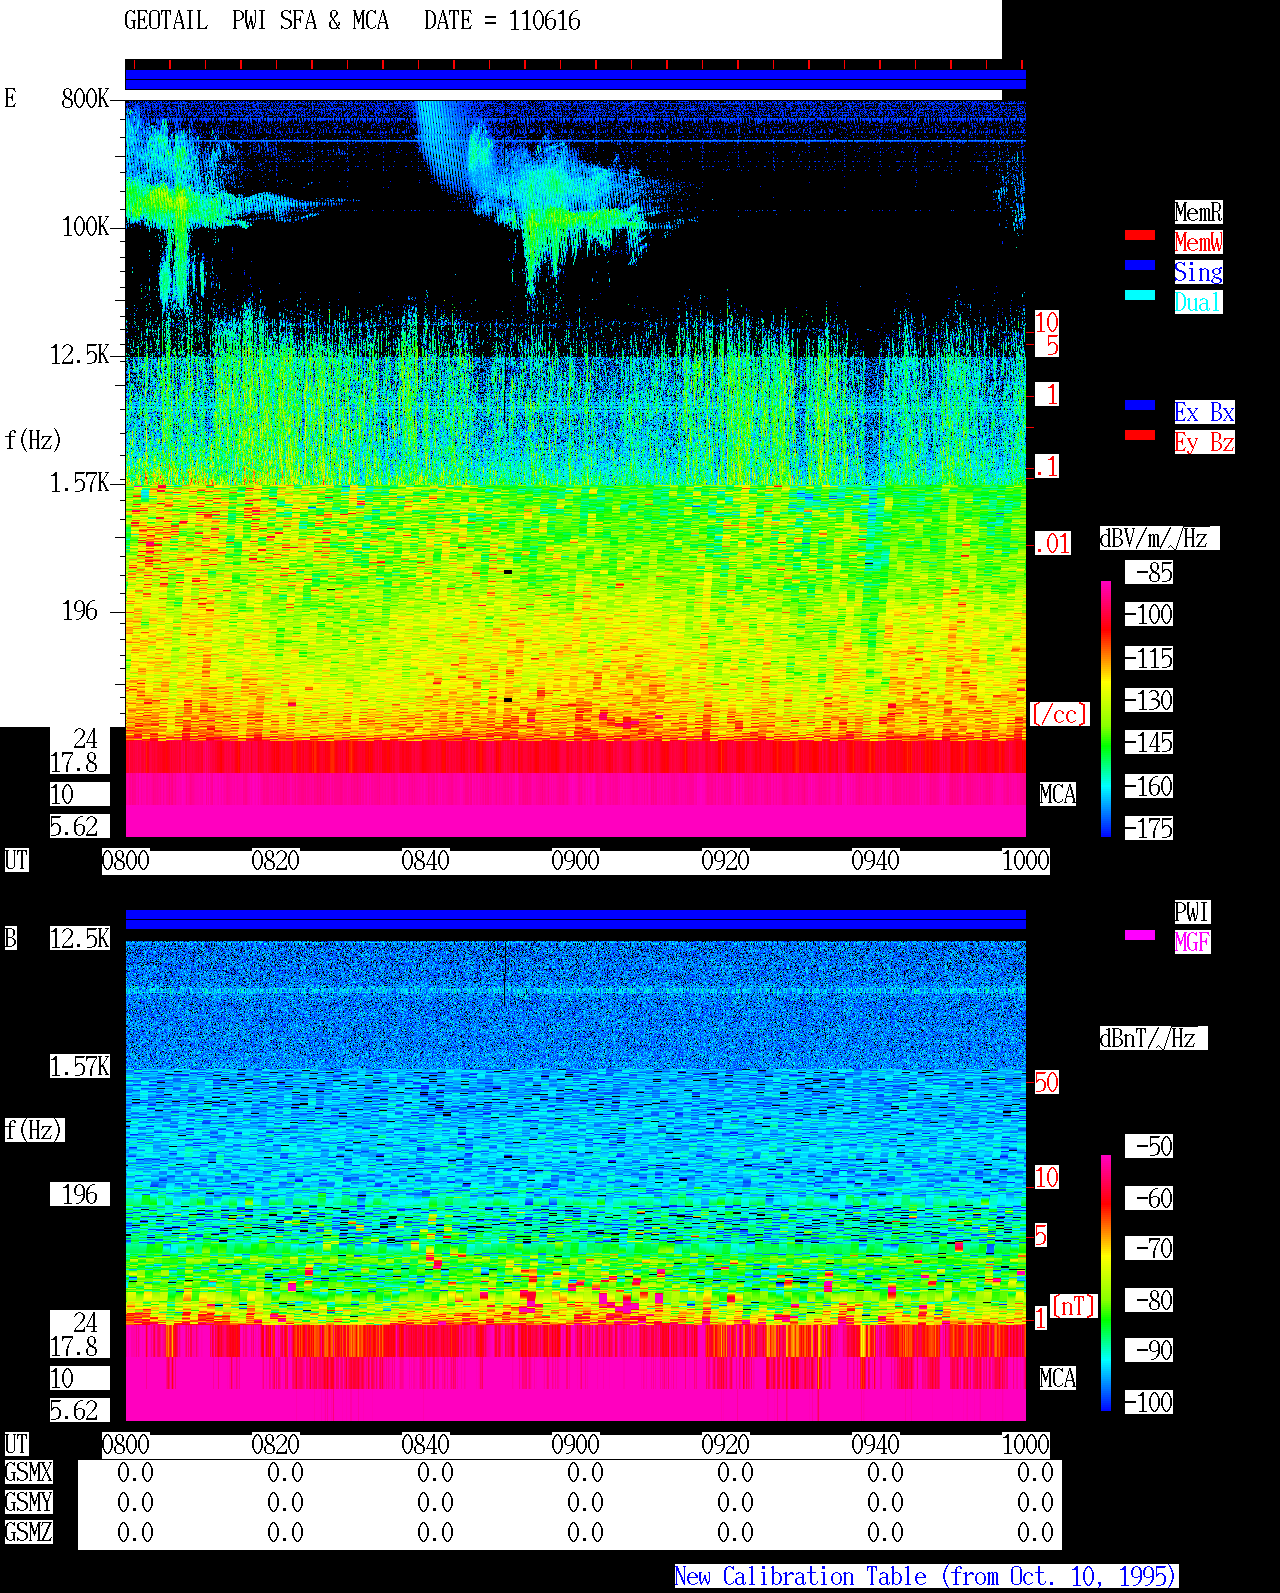Click the 'GSMZ' row label
Image resolution: width=1280 pixels, height=1593 pixels.
(x=29, y=1532)
